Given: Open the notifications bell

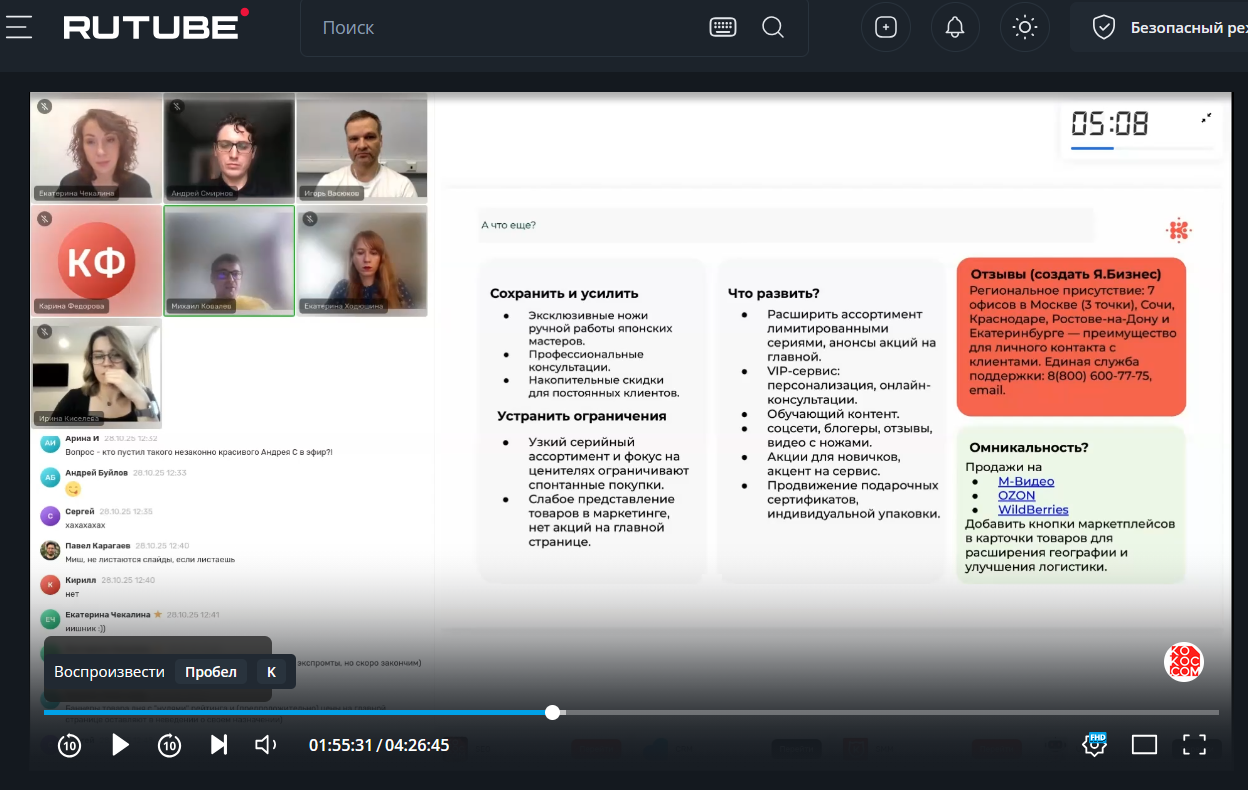Looking at the screenshot, I should [x=955, y=27].
